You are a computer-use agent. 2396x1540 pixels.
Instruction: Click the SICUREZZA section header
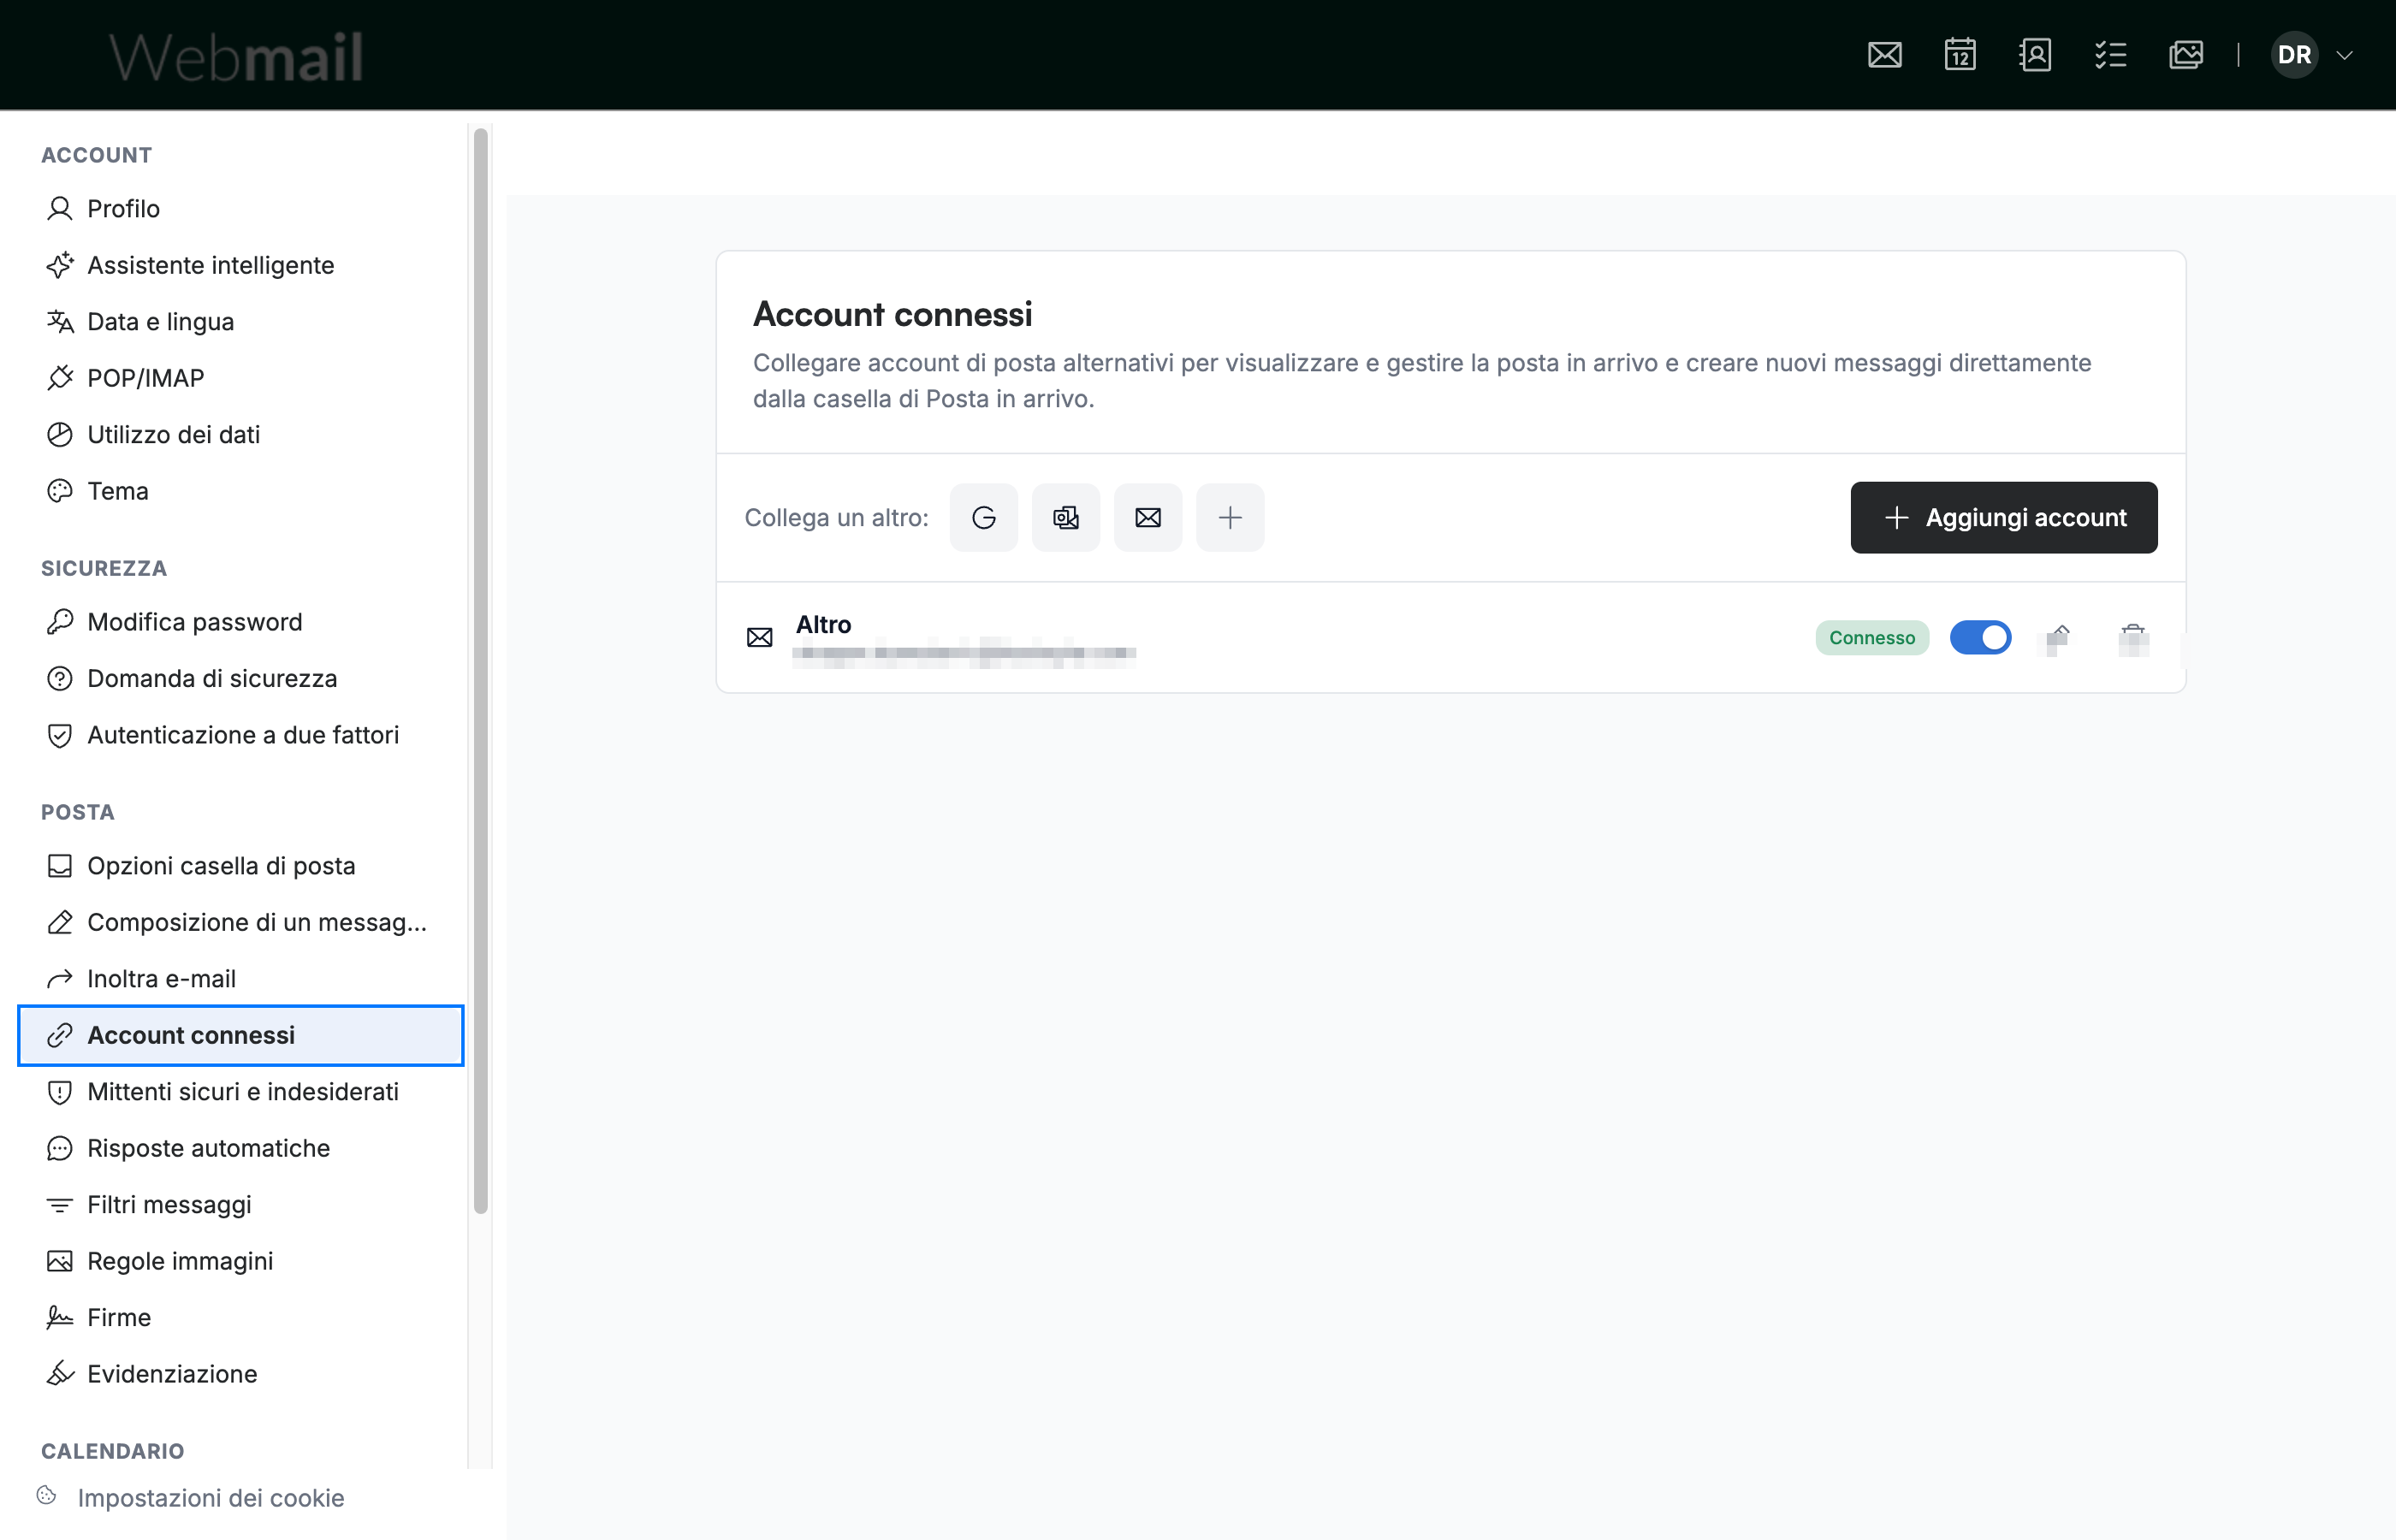(x=104, y=568)
